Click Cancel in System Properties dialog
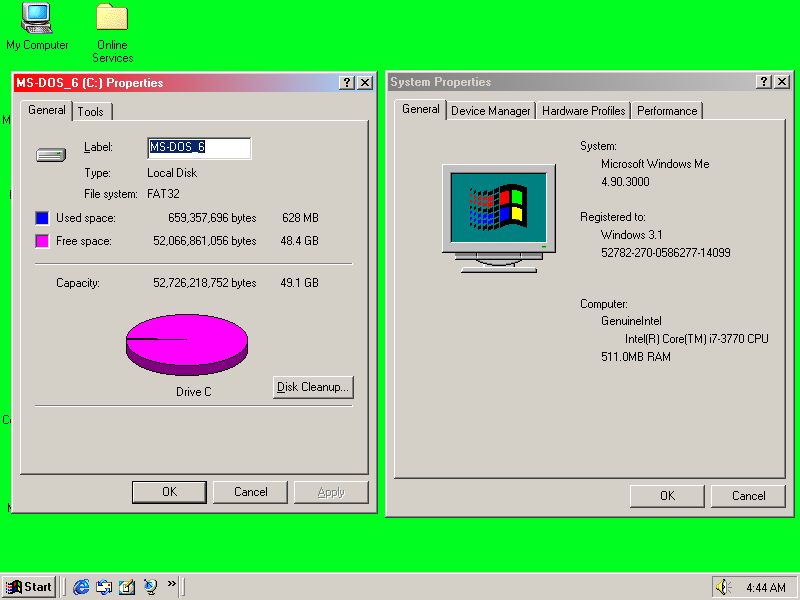Image resolution: width=800 pixels, height=600 pixels. [x=748, y=496]
